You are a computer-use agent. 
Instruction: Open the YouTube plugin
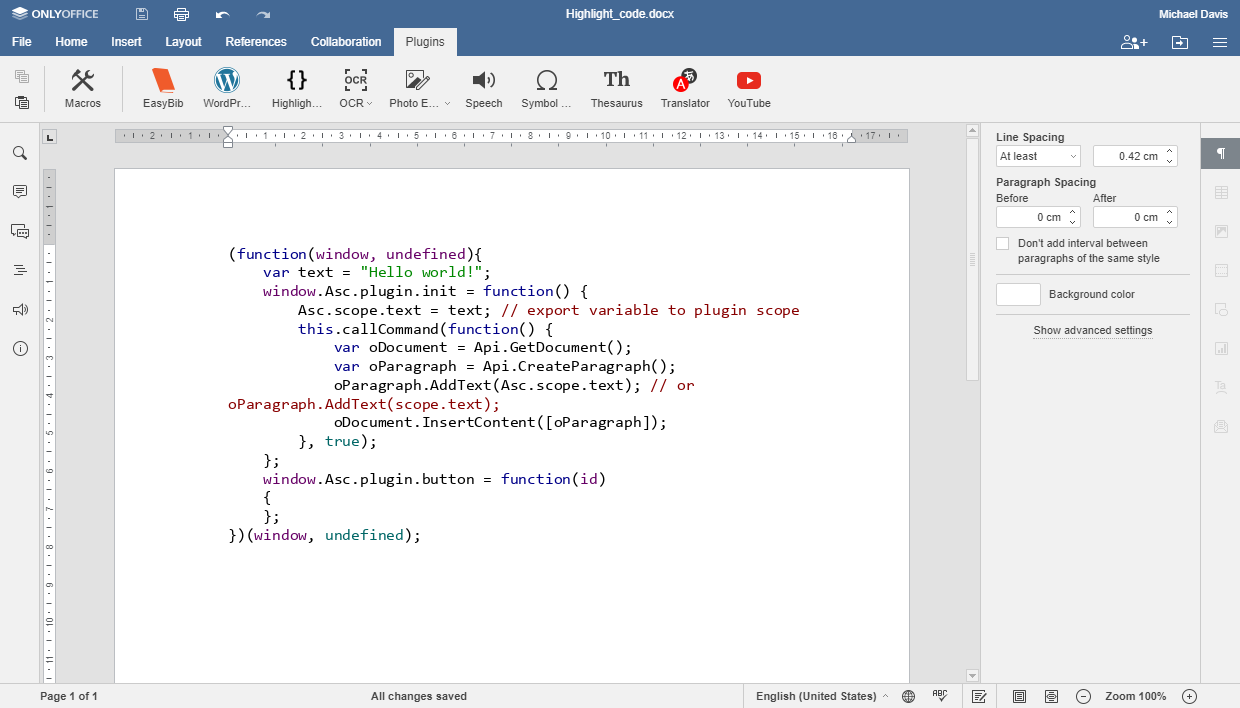(x=749, y=89)
